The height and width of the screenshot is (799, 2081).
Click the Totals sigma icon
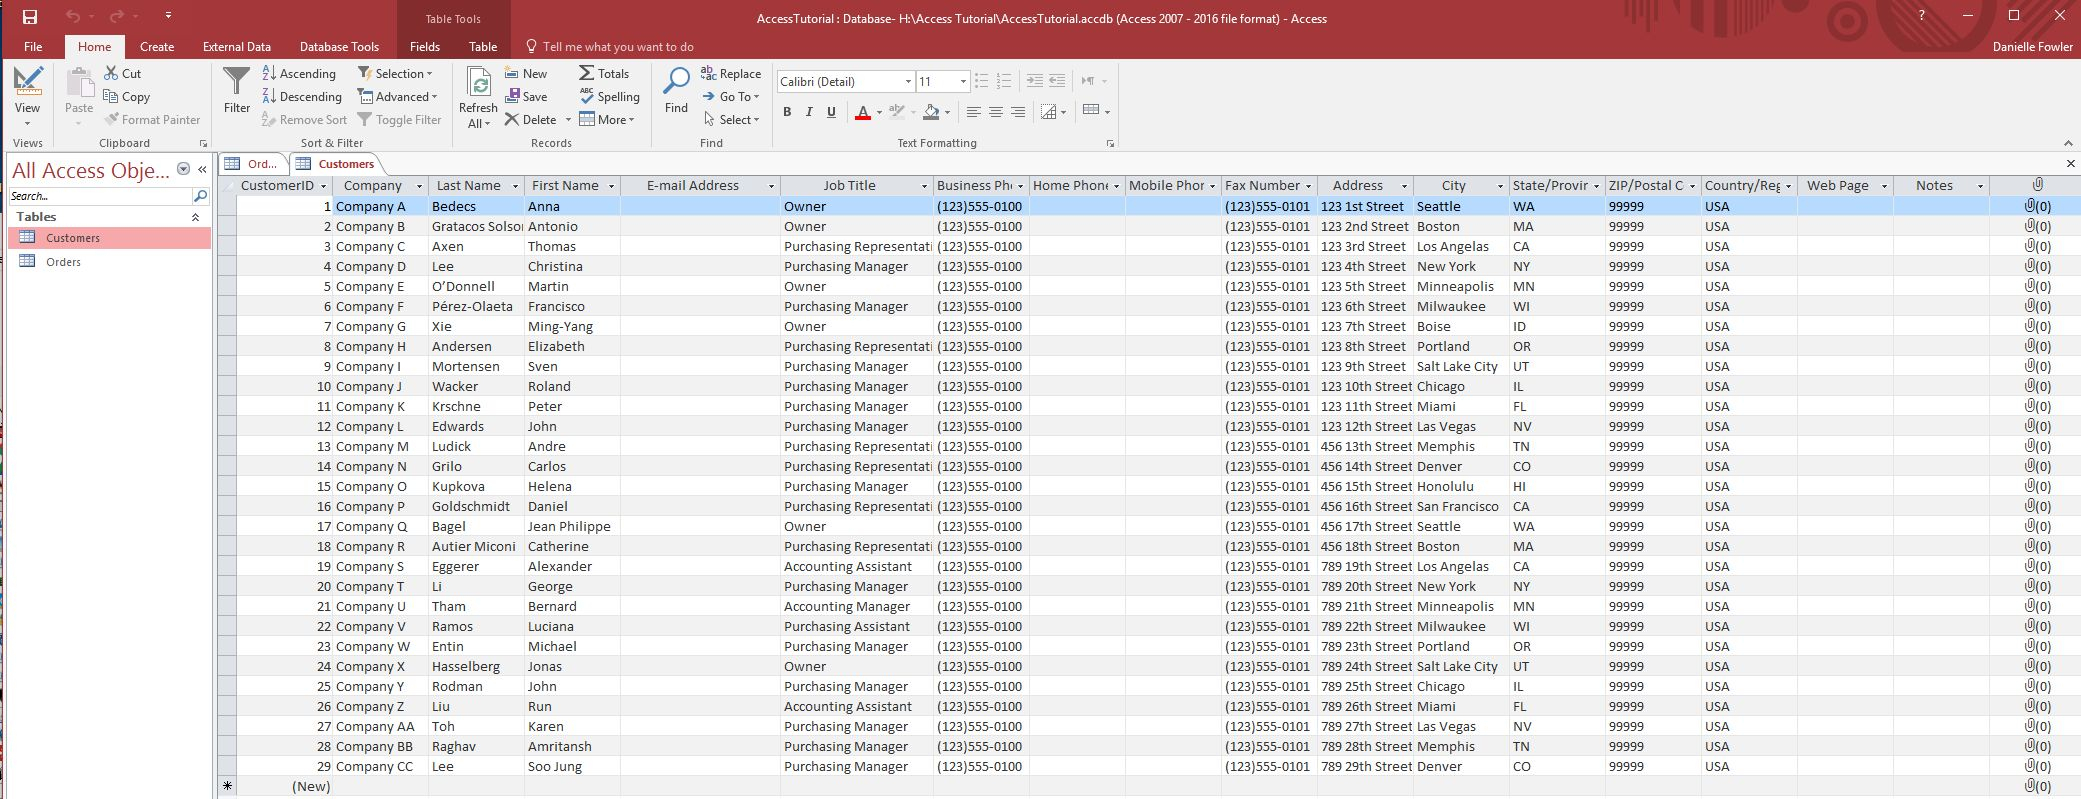pos(586,74)
